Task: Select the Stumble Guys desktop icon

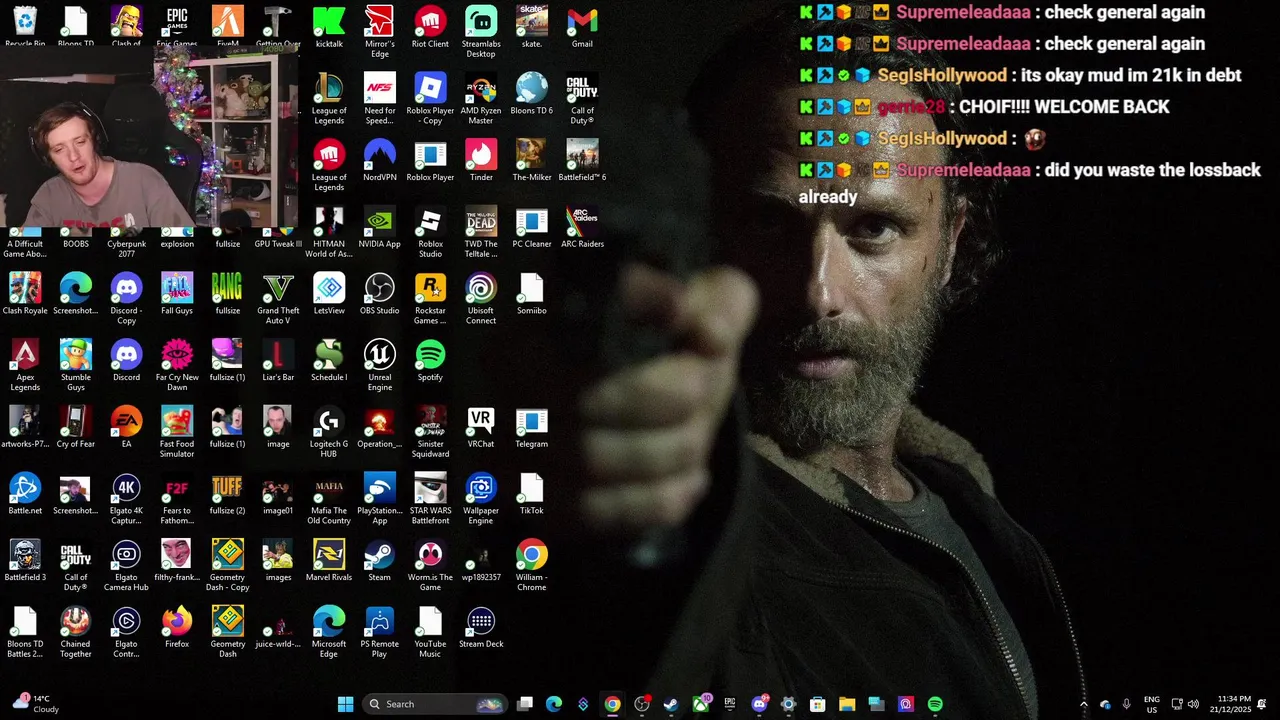Action: (76, 365)
